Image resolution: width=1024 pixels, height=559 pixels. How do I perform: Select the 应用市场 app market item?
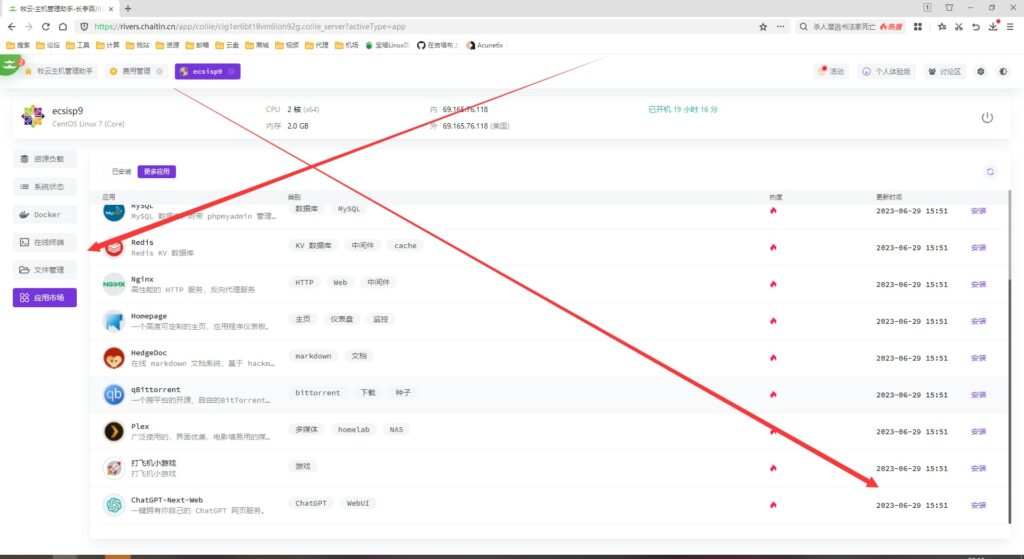44,298
